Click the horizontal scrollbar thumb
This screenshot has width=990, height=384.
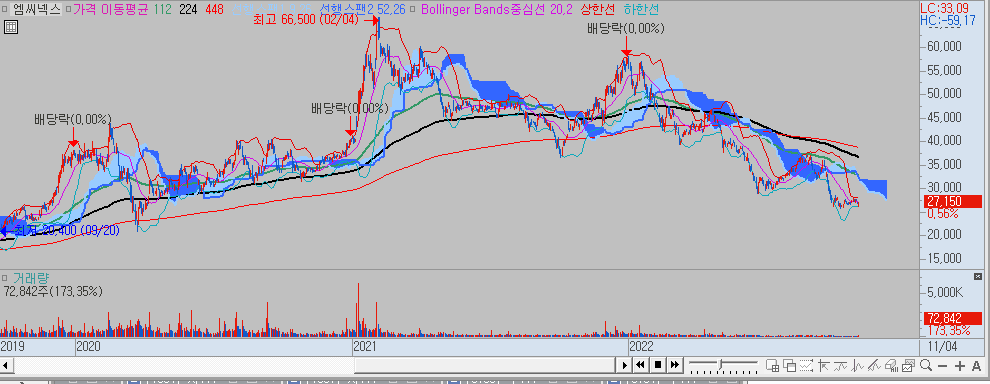point(484,365)
